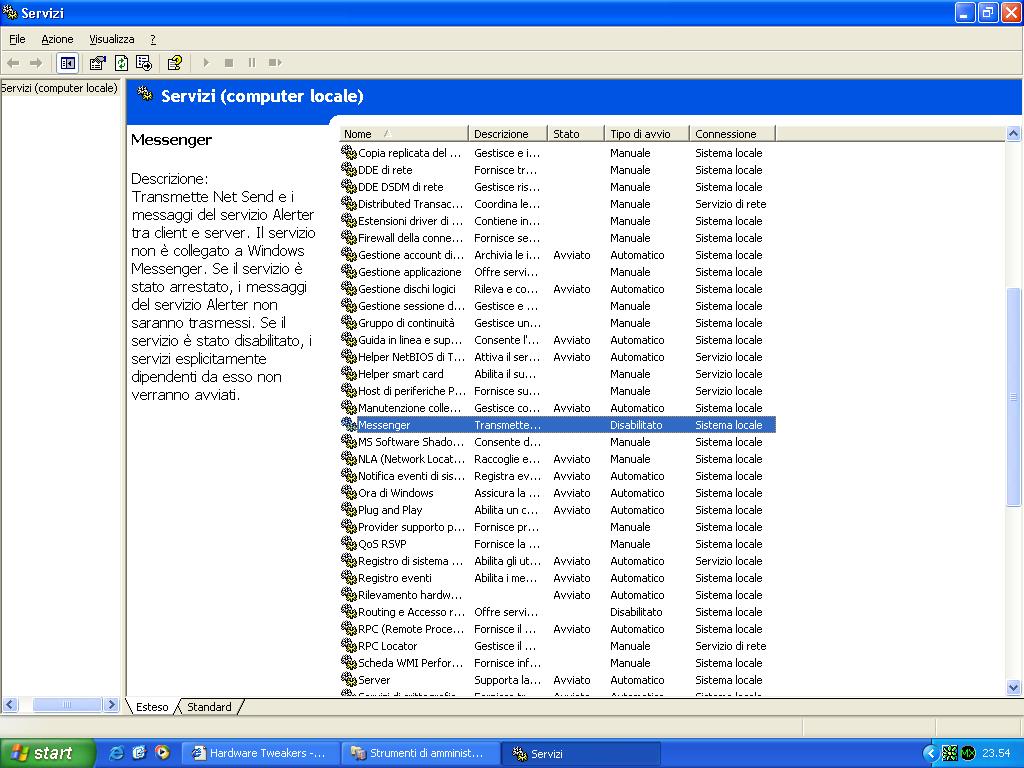Click services list scroll down arrow
Image resolution: width=1024 pixels, height=768 pixels.
(x=1013, y=687)
